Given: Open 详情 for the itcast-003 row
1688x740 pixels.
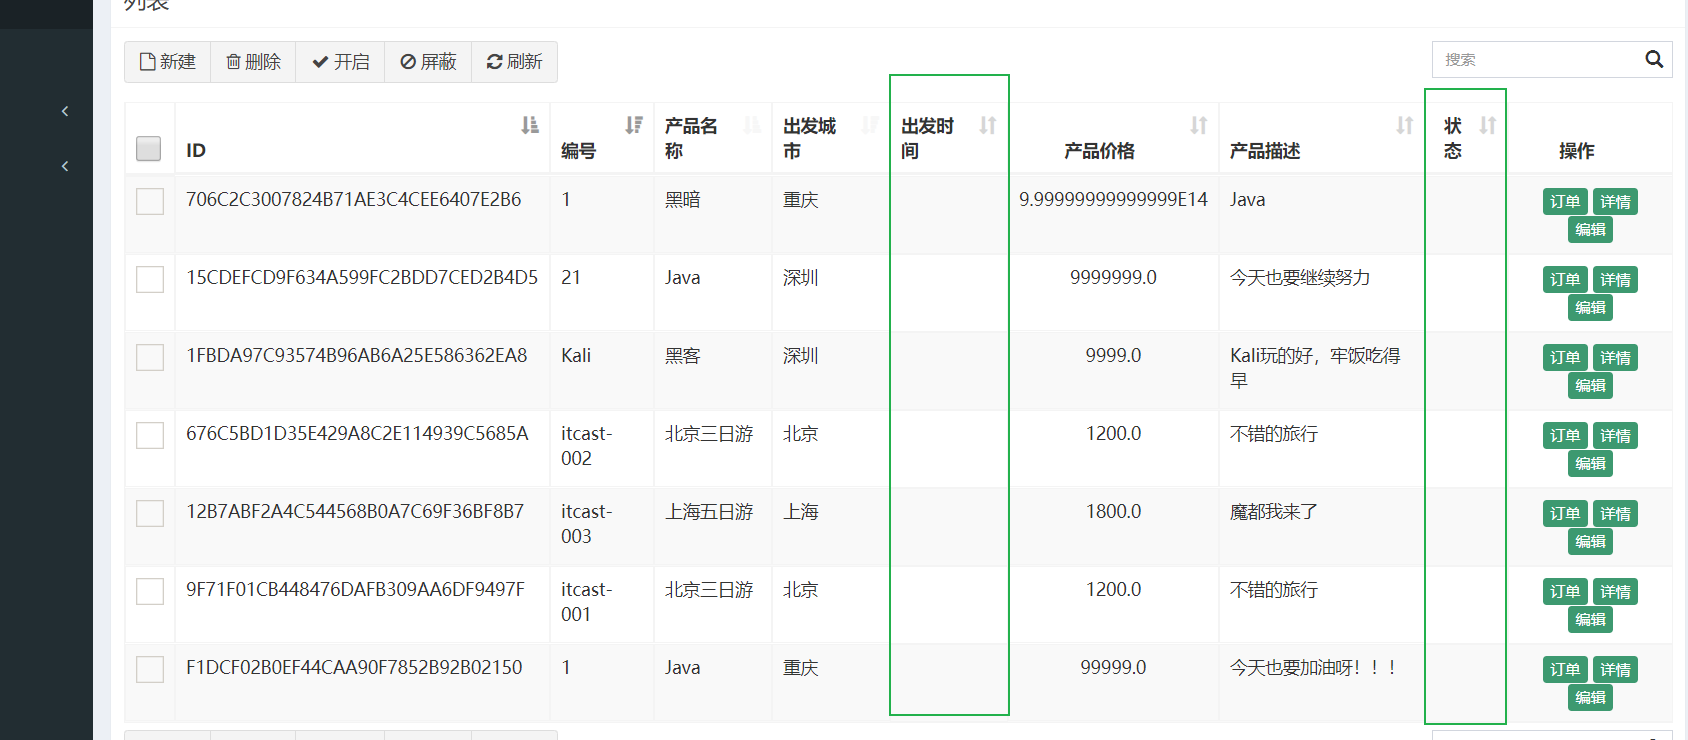Looking at the screenshot, I should pos(1615,514).
